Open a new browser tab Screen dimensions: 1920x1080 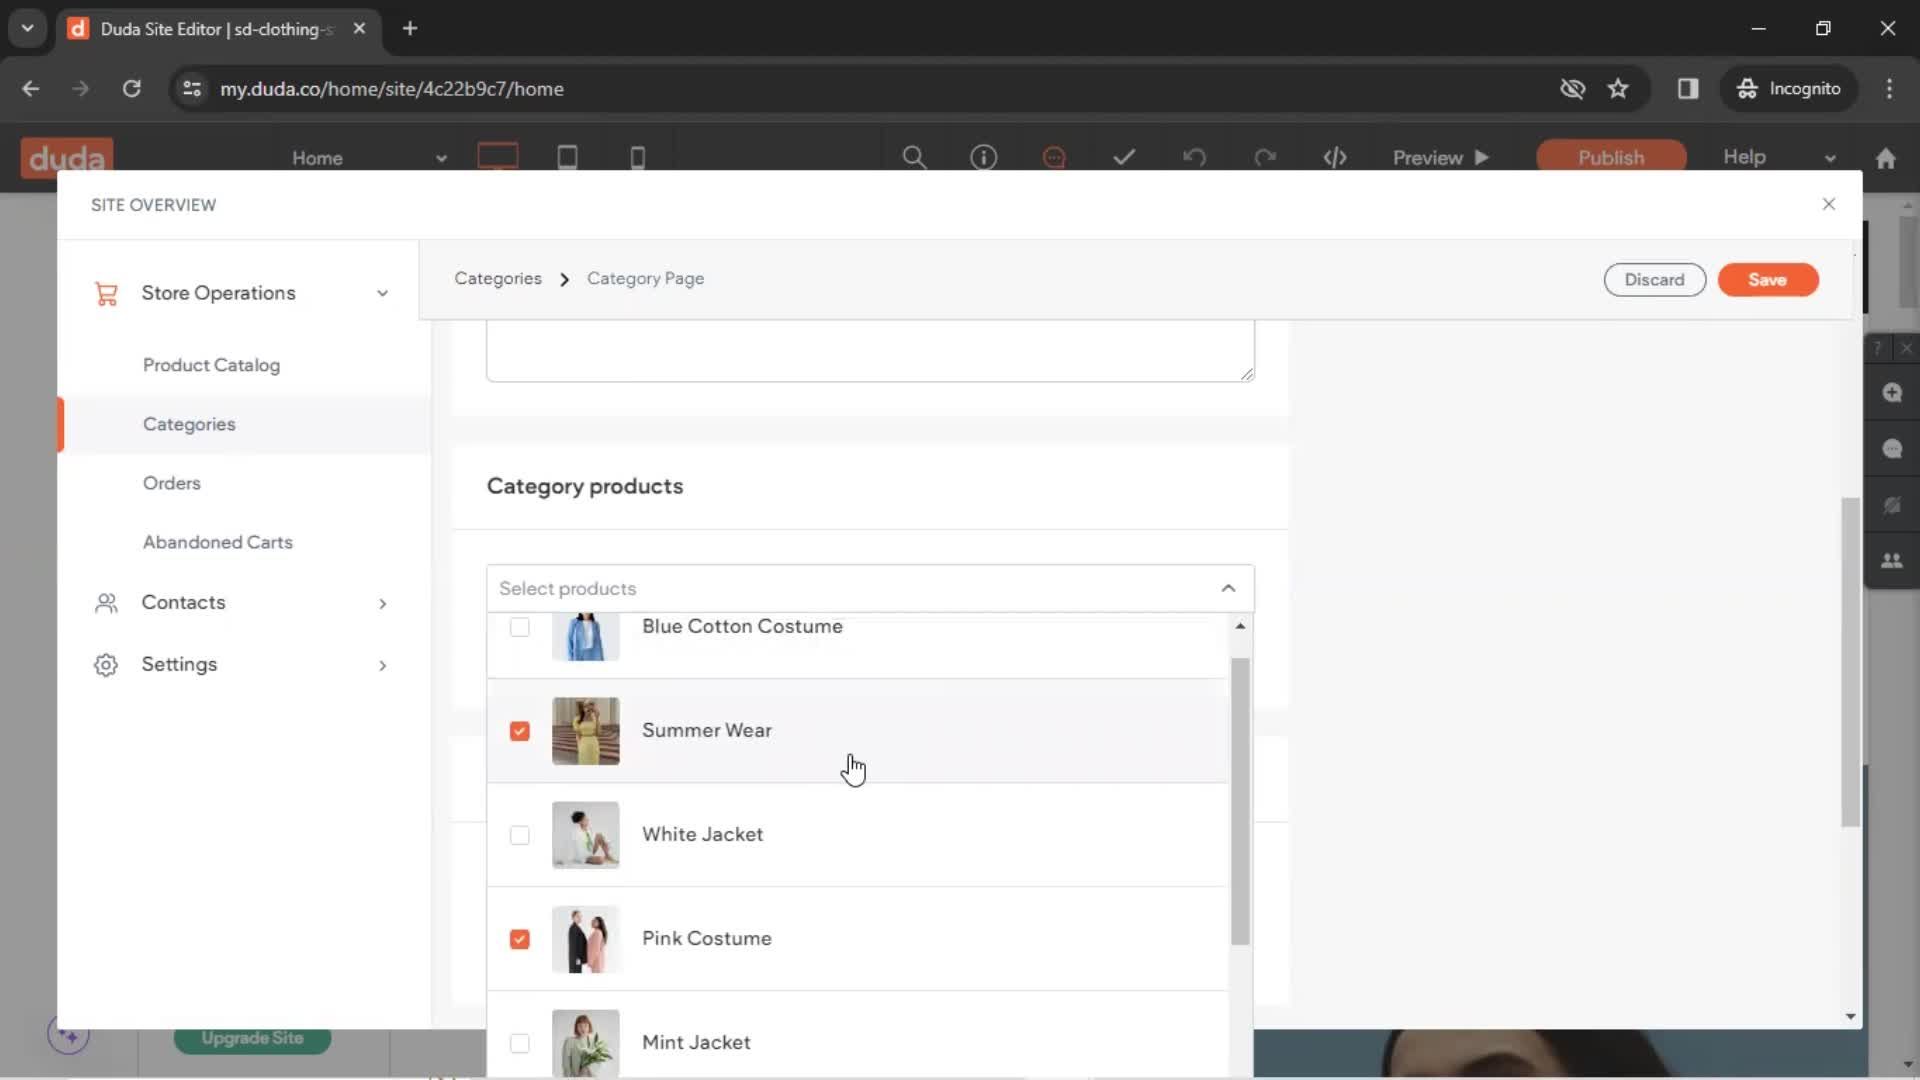pos(409,28)
